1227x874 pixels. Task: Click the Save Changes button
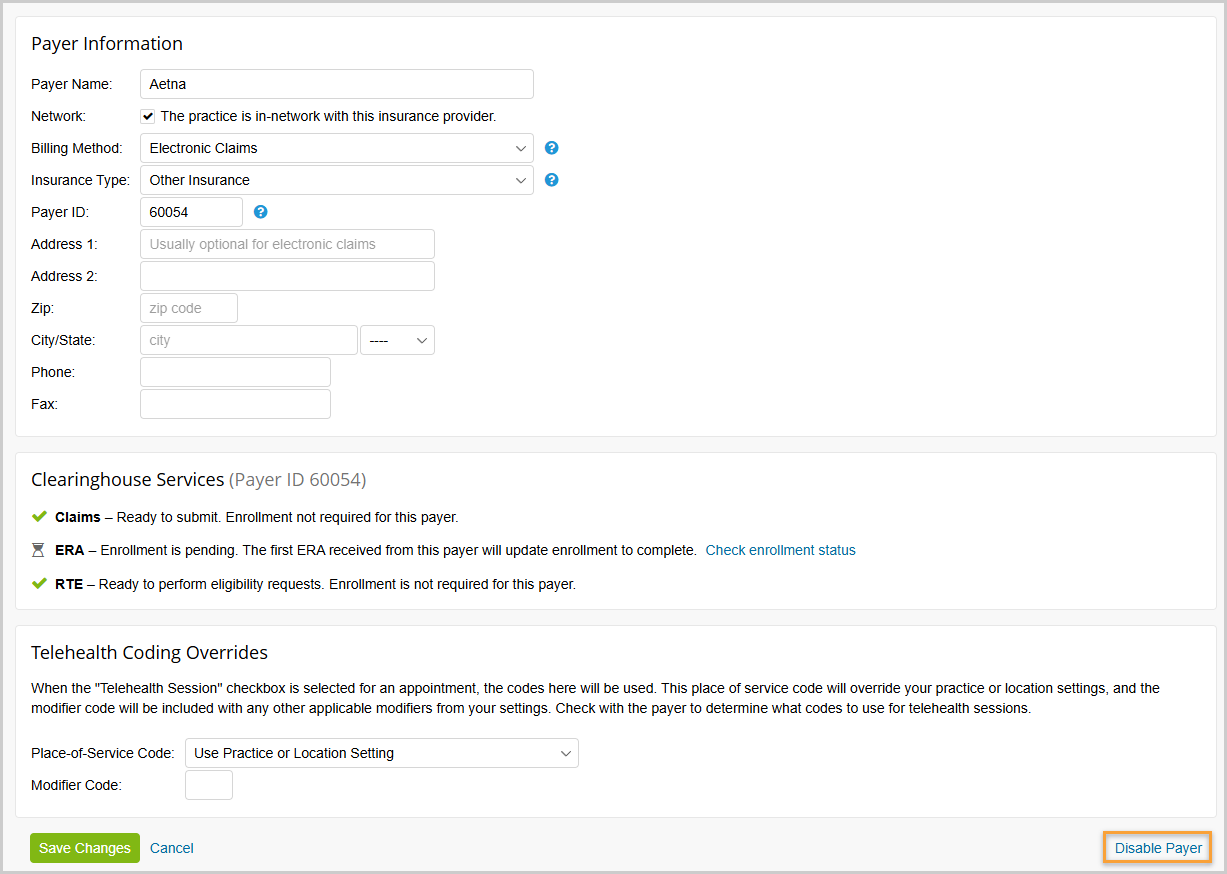point(85,848)
